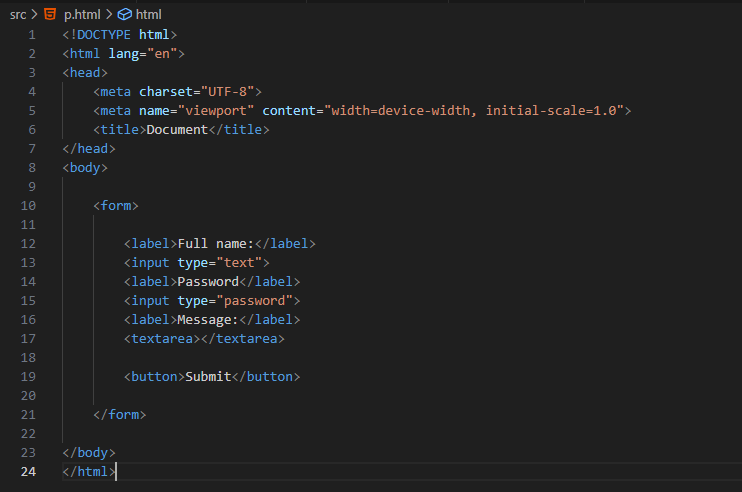
Task: Click the opening head tag
Action: coord(85,73)
